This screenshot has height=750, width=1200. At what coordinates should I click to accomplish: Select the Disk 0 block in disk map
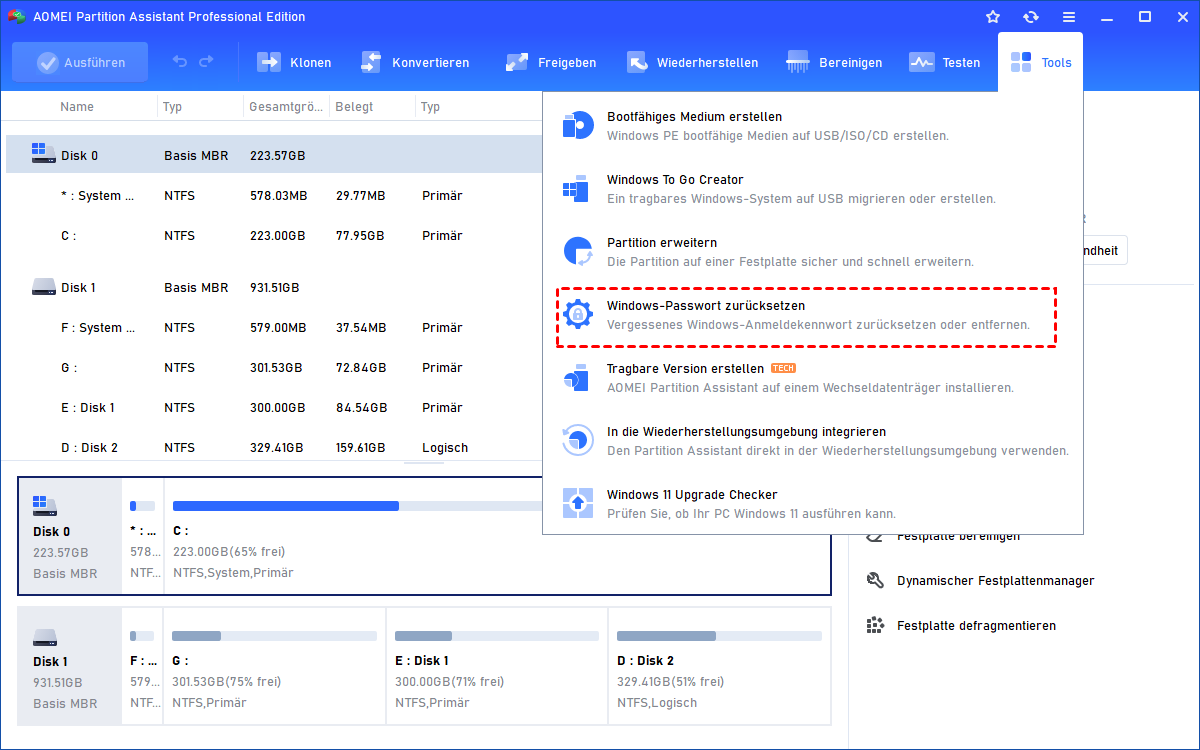pyautogui.click(x=70, y=536)
